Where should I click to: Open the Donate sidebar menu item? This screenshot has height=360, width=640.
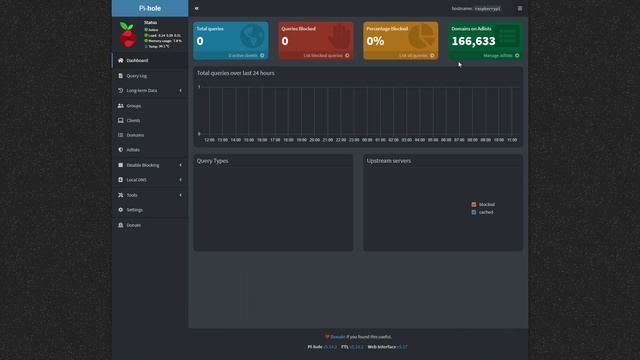[x=150, y=225]
